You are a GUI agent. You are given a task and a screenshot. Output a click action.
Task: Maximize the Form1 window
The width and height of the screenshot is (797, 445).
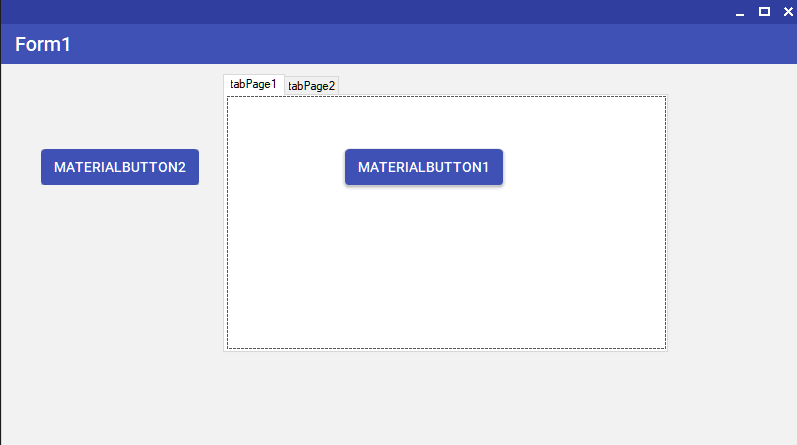coord(764,12)
